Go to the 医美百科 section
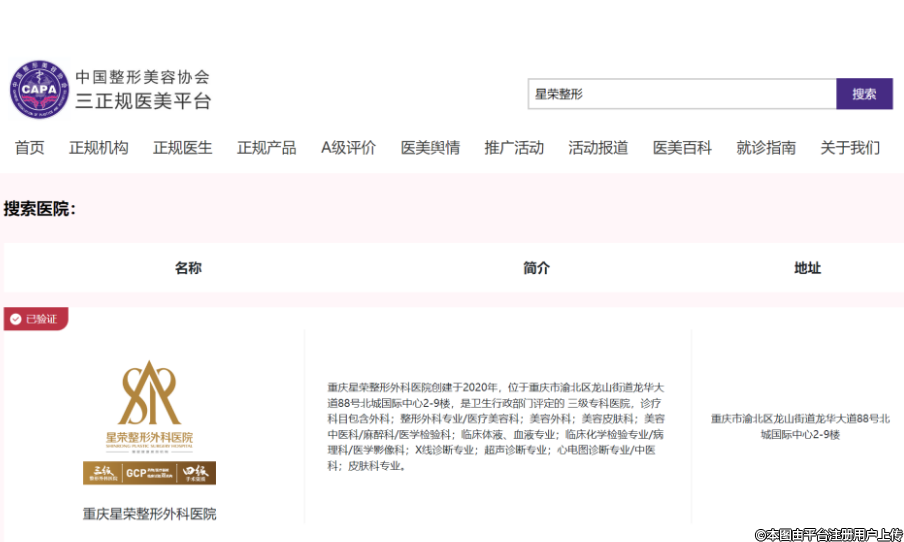 pos(682,148)
